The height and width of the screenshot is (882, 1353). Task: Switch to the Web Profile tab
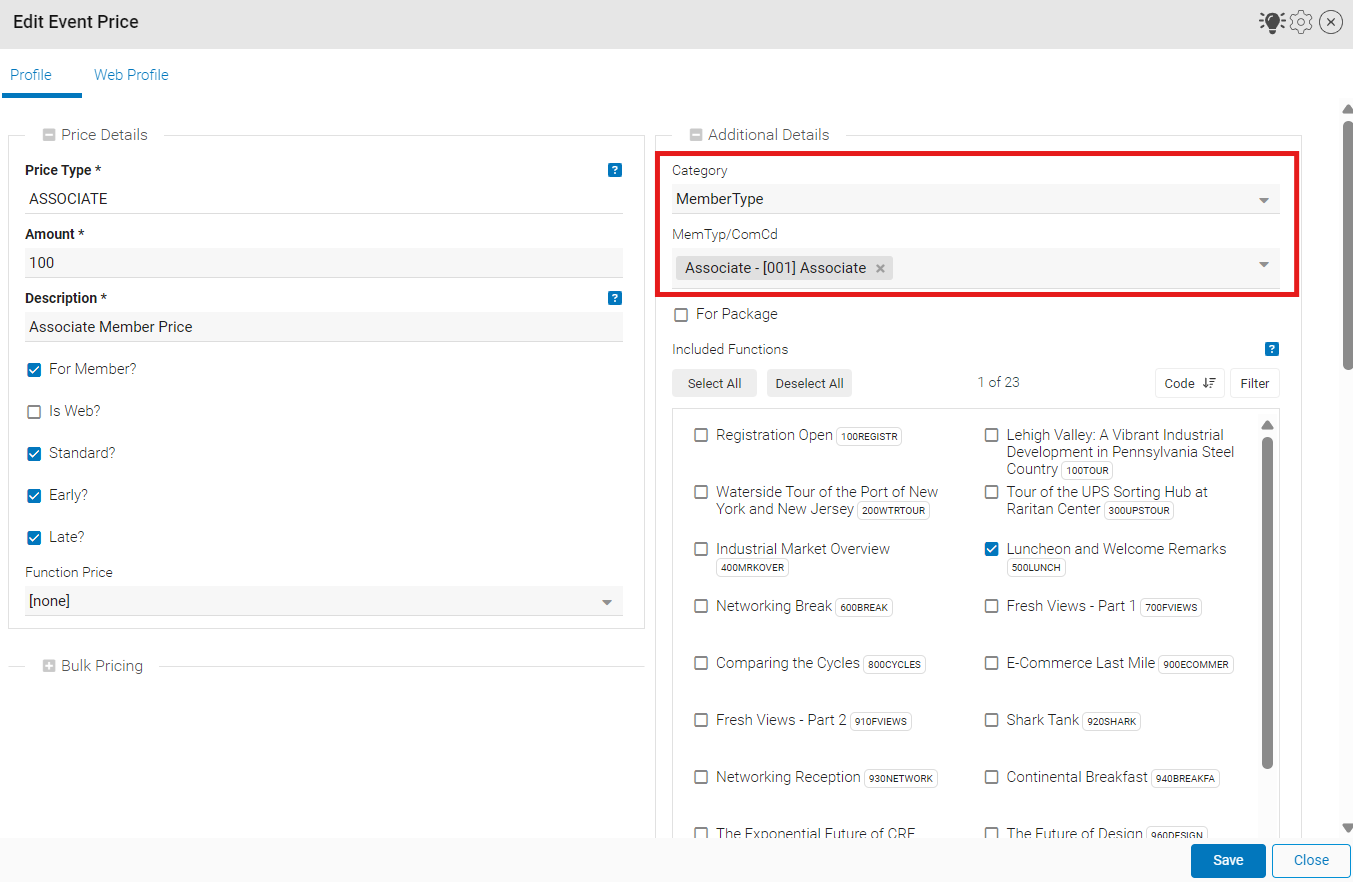click(x=131, y=75)
